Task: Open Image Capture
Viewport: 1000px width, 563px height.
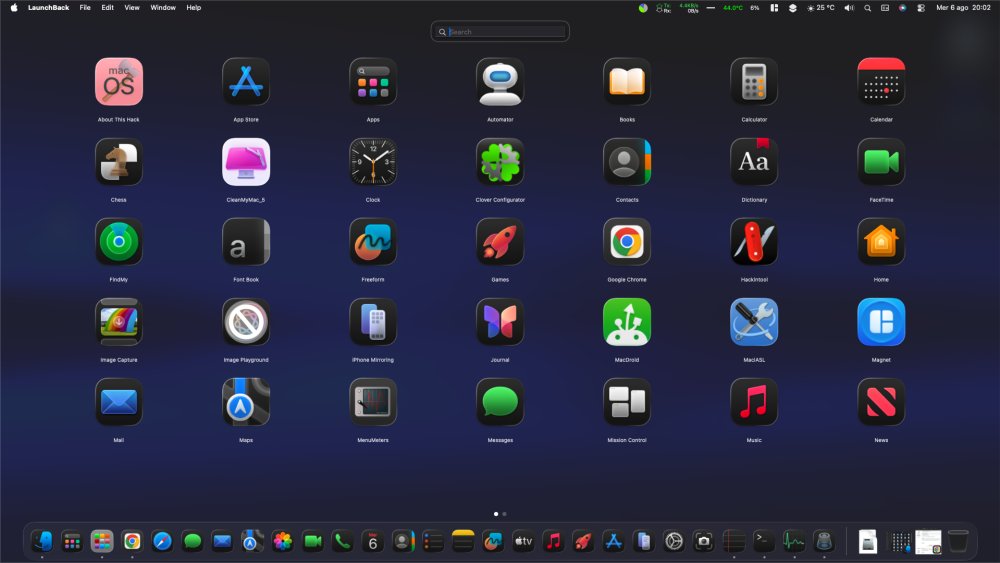Action: [x=119, y=322]
